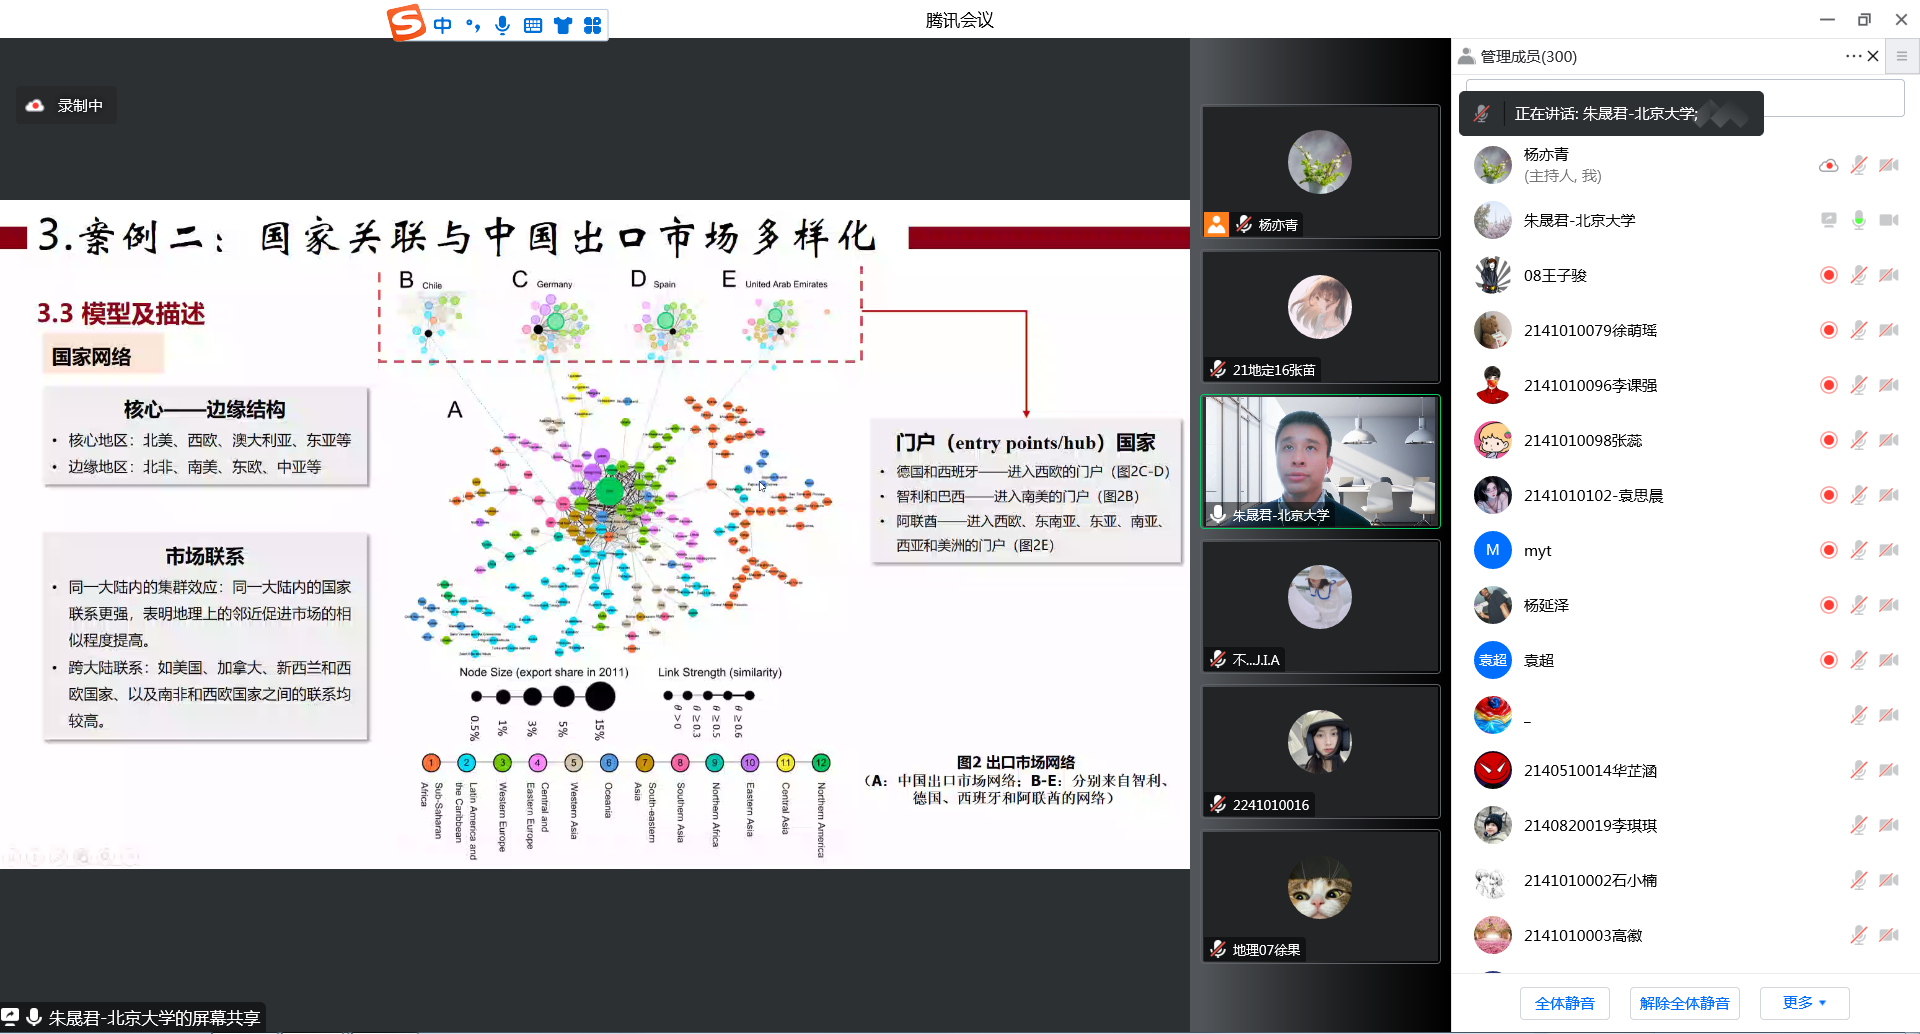This screenshot has height=1034, width=1920.
Task: Unmute microphone for 杨亦青 host
Action: 1858,165
